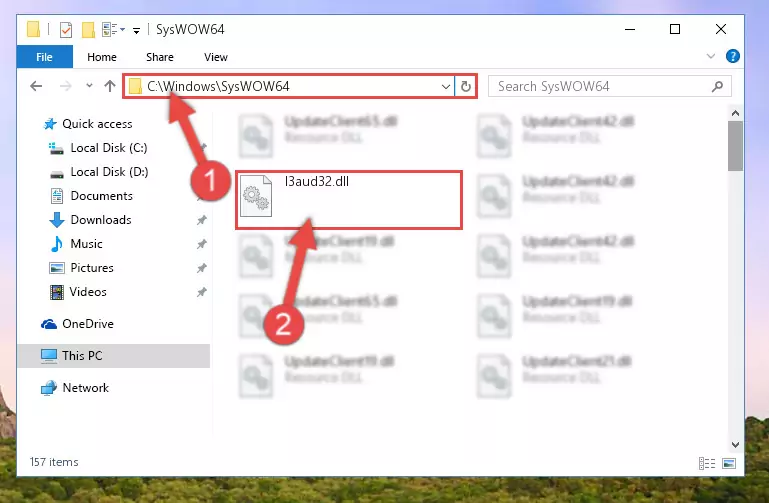Screen dimensions: 769x503
Task: Switch to Large icons view in status bar
Action: click(729, 463)
